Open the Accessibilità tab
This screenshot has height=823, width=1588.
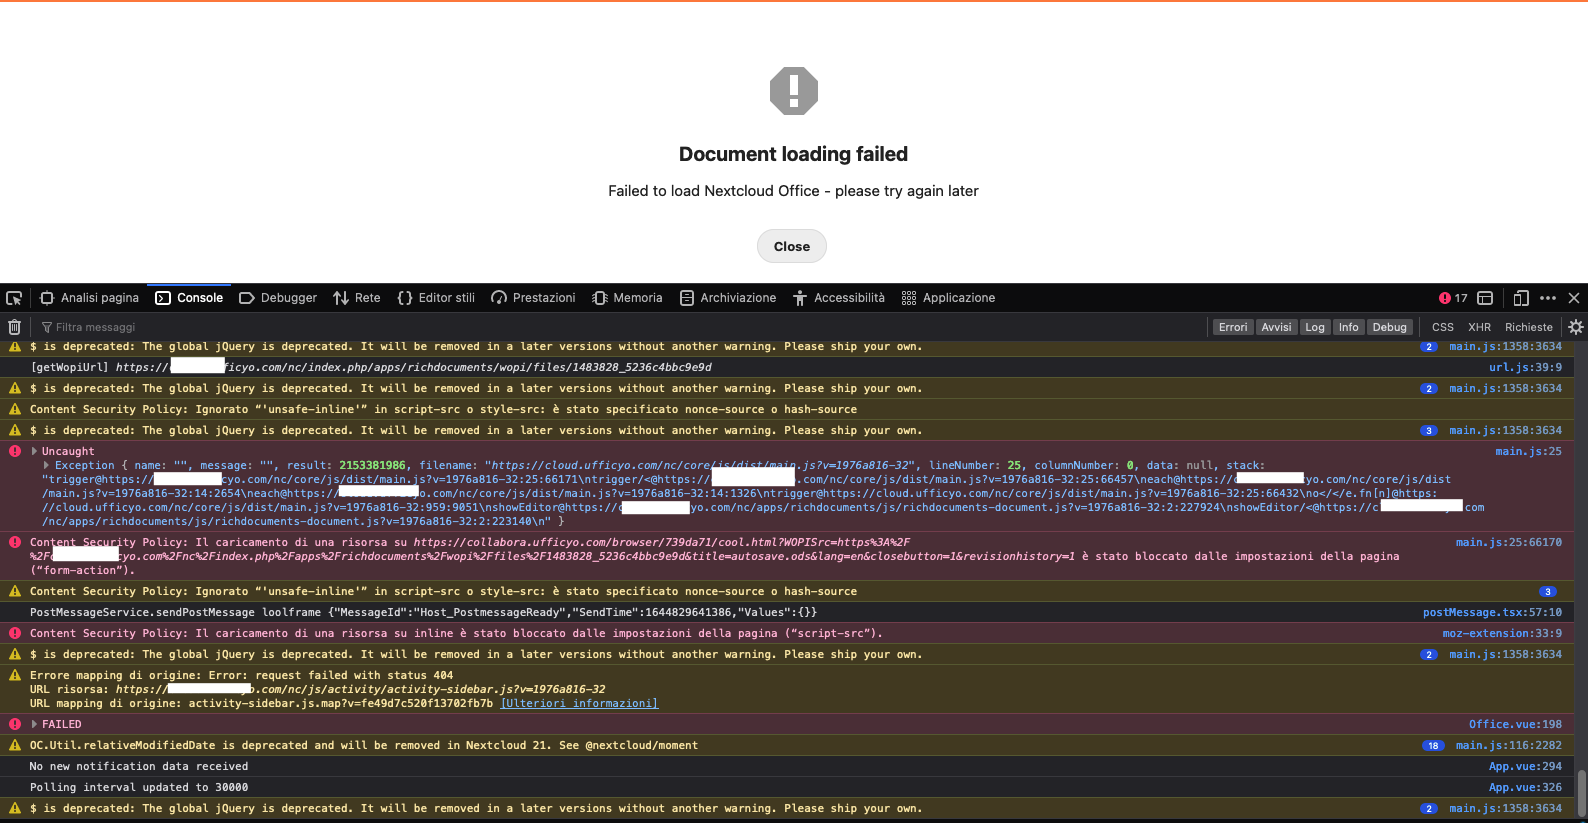[839, 298]
